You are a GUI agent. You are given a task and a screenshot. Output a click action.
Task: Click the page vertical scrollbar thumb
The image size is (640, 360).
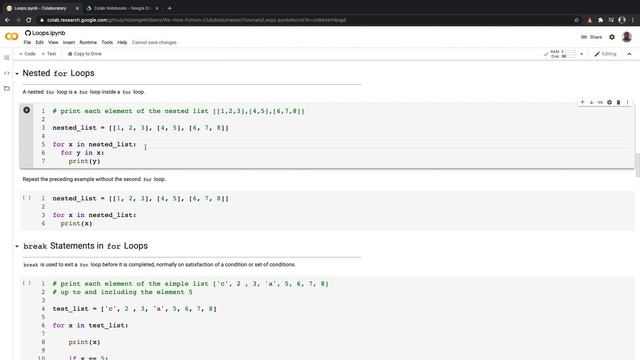point(637,165)
